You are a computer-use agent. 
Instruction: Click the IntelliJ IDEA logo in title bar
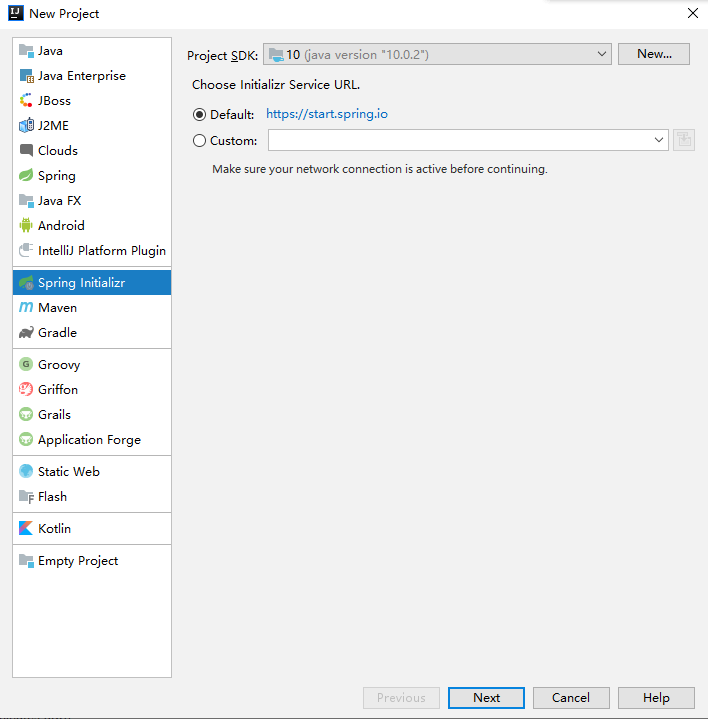click(x=16, y=13)
